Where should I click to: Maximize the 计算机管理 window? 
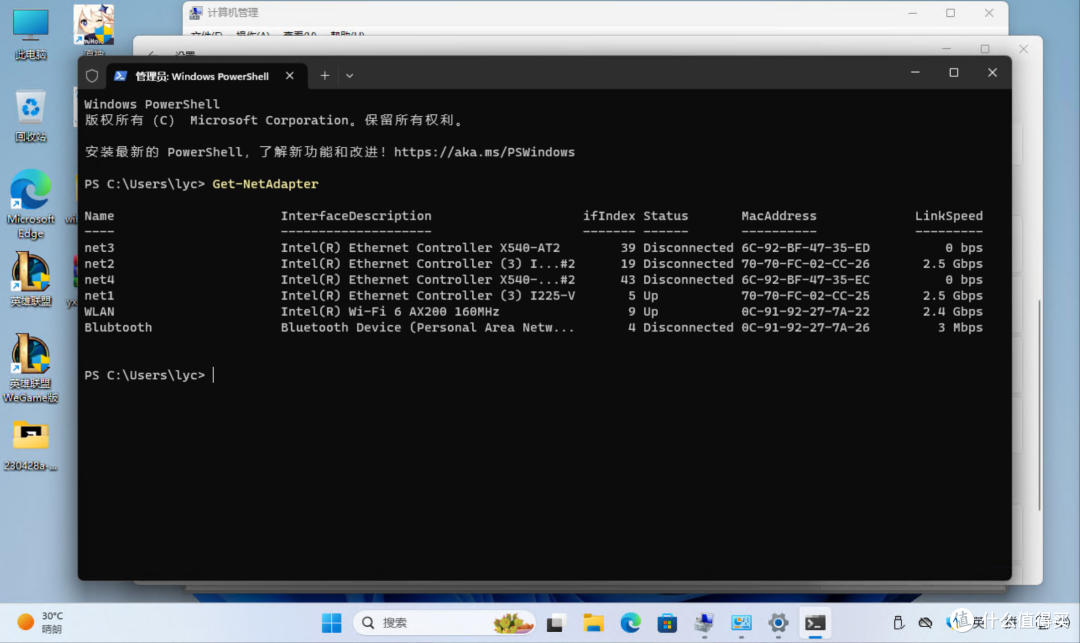click(951, 13)
